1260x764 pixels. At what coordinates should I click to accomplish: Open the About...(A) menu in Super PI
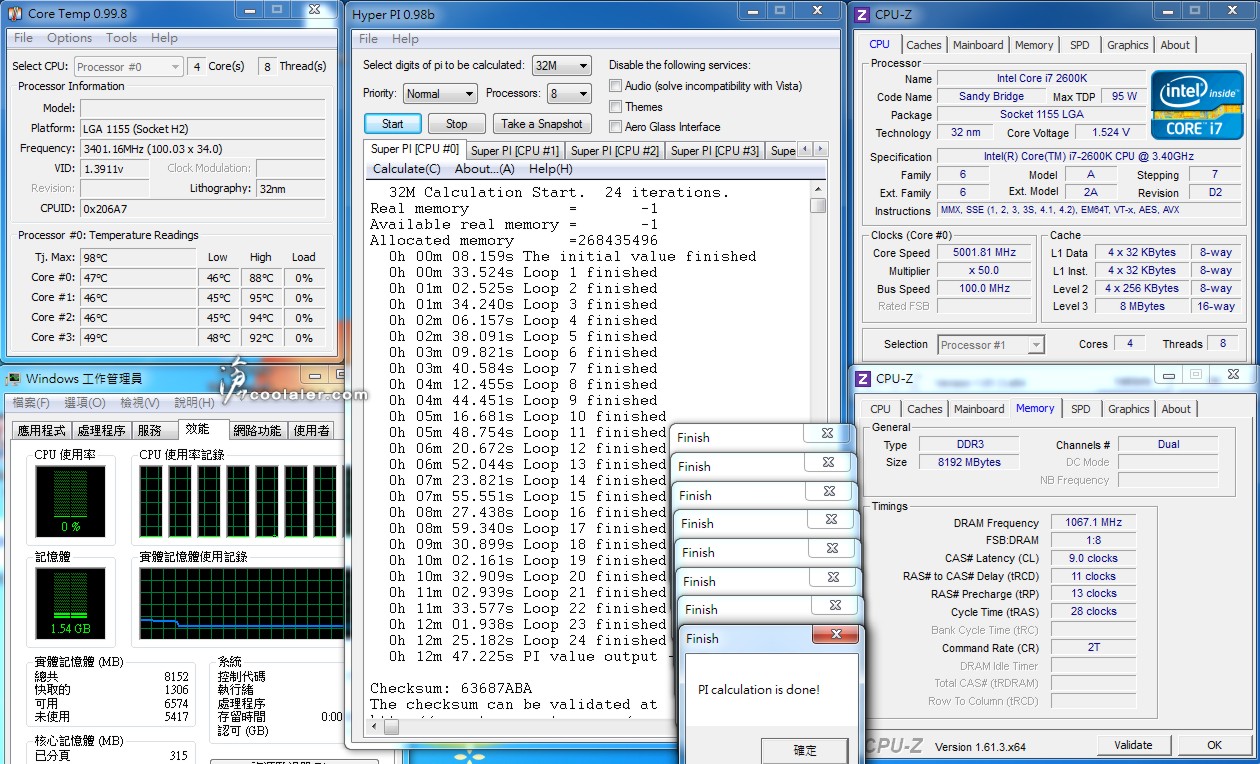[x=485, y=169]
